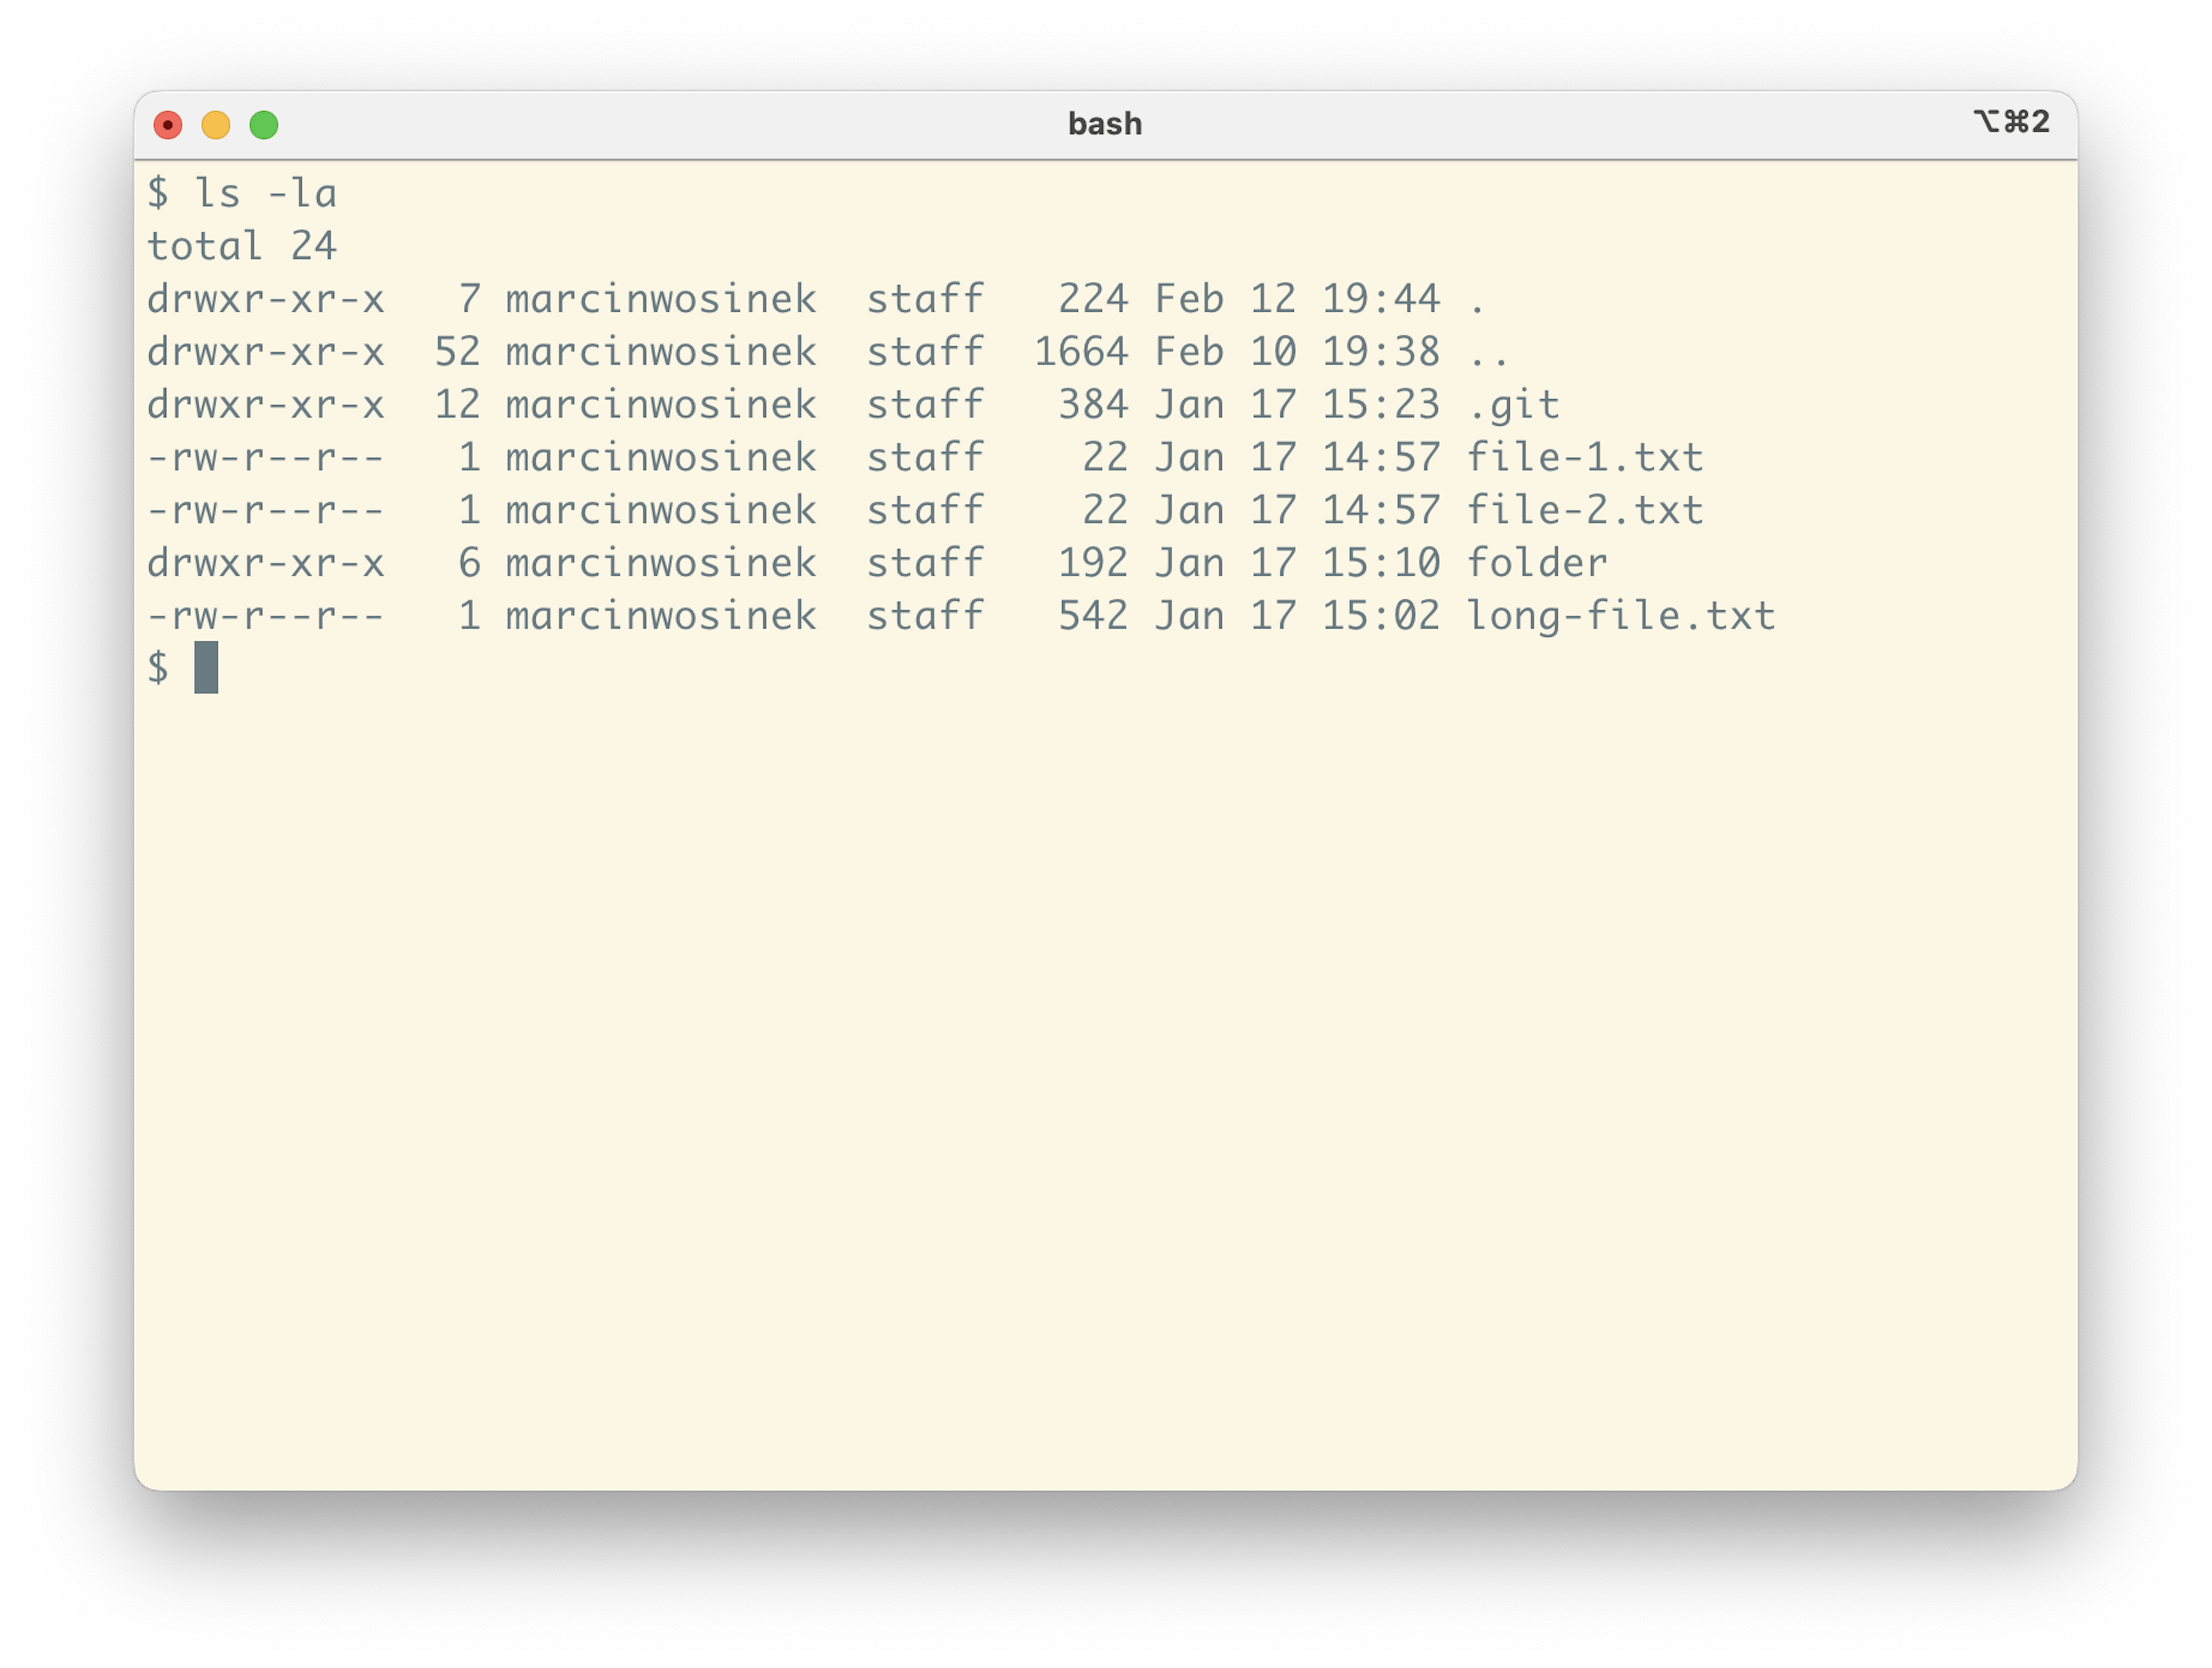
Task: Click the folder directory entry
Action: pyautogui.click(x=1537, y=562)
